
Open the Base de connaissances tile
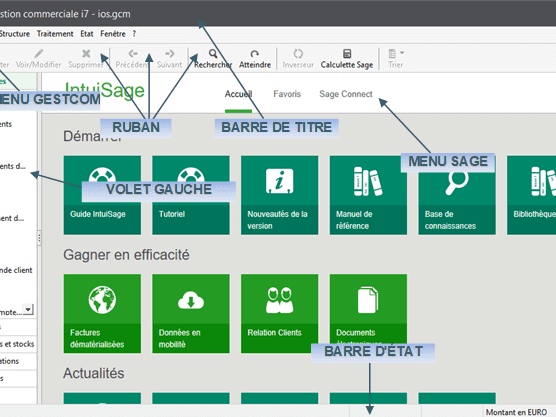tap(457, 195)
